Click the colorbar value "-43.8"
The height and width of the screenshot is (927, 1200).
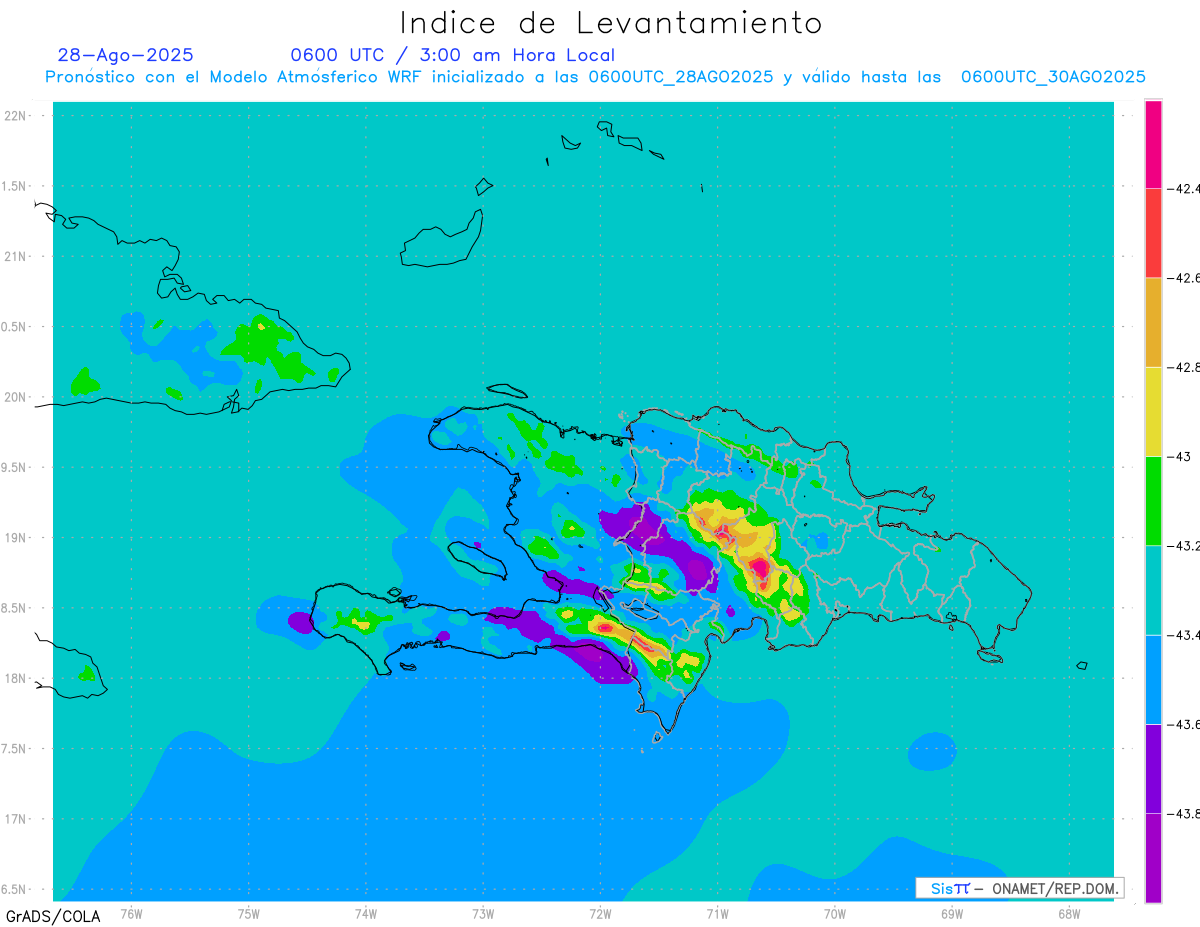(x=1185, y=813)
